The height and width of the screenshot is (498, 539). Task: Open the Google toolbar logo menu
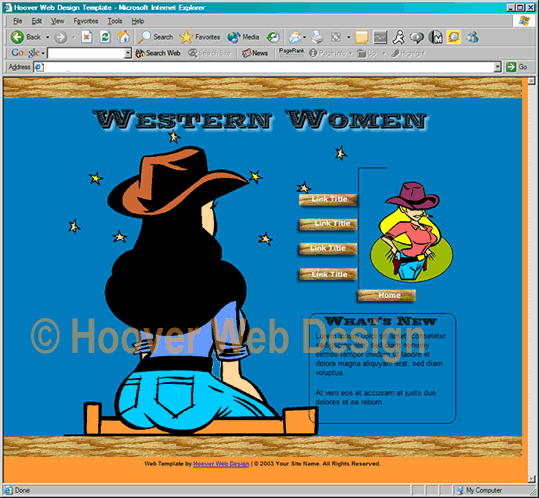coord(28,53)
